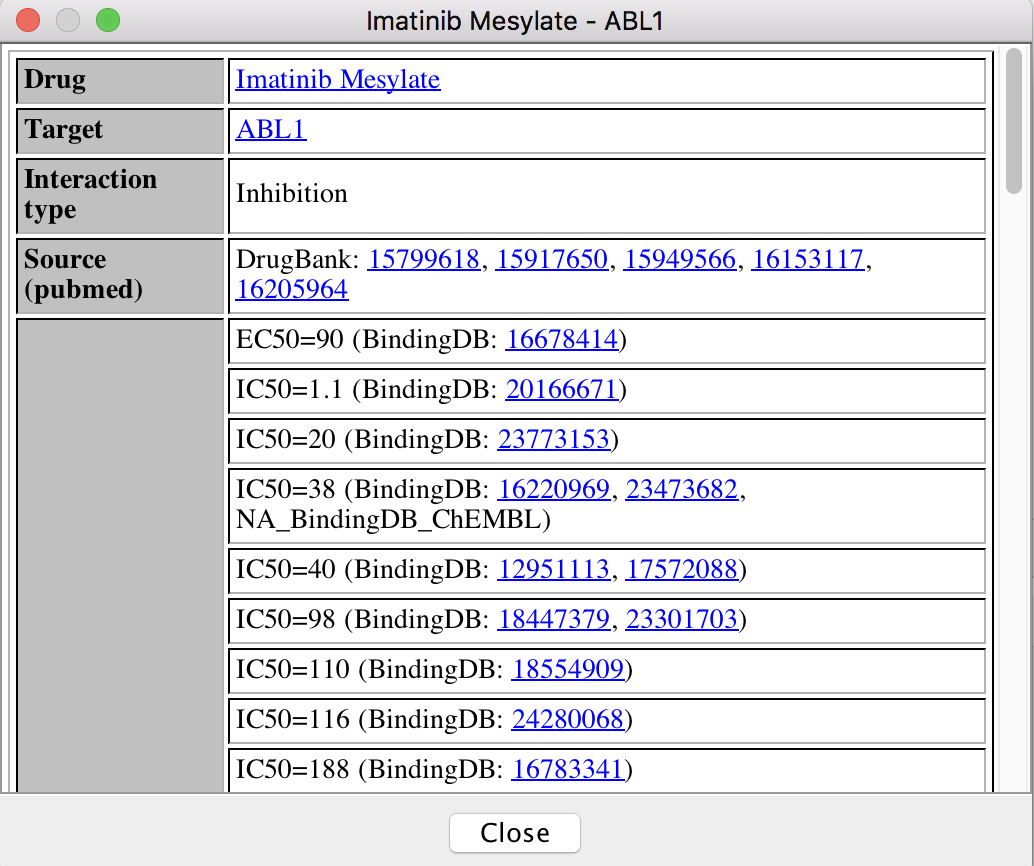Click the Drug header cell
Screen dimensions: 1034x866
(x=120, y=81)
